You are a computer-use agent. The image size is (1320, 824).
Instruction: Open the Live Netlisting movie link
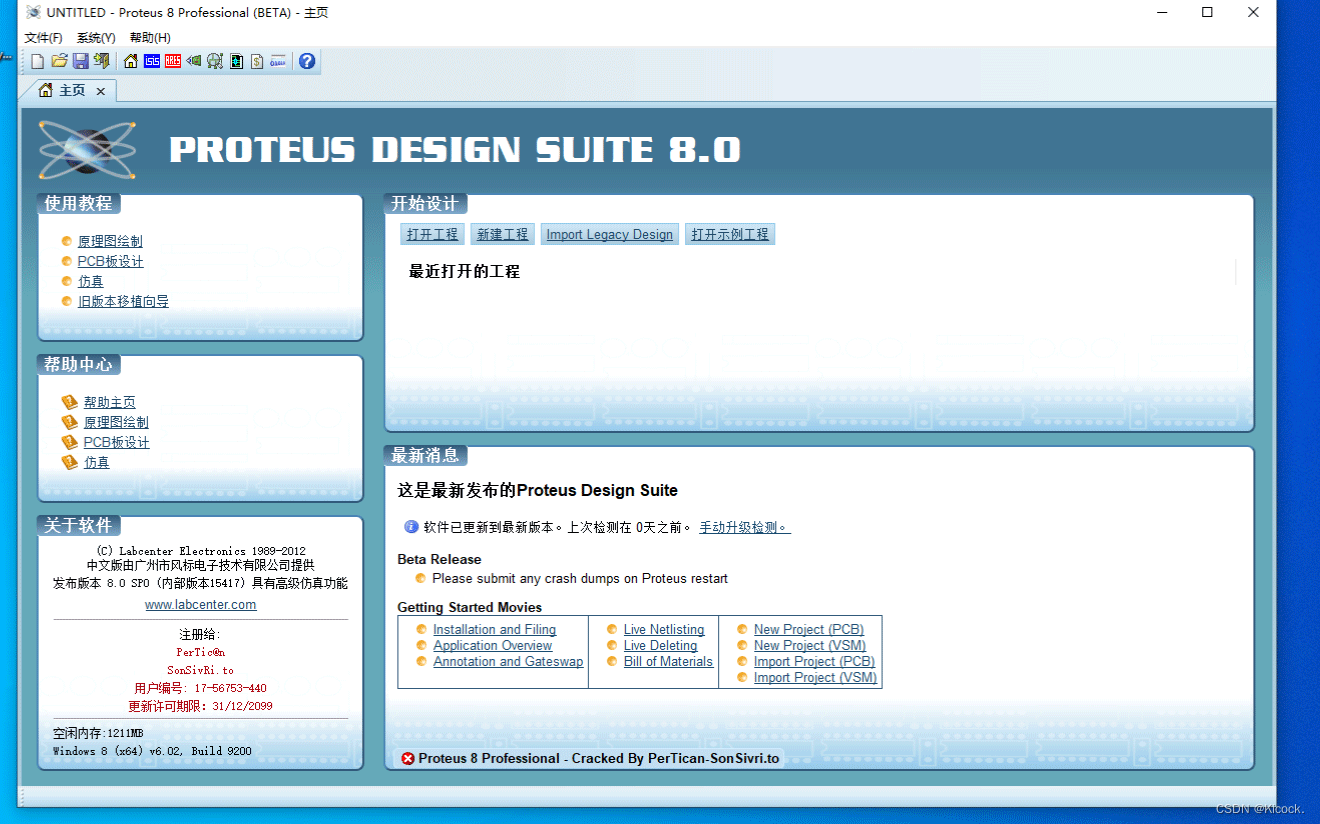coord(664,630)
